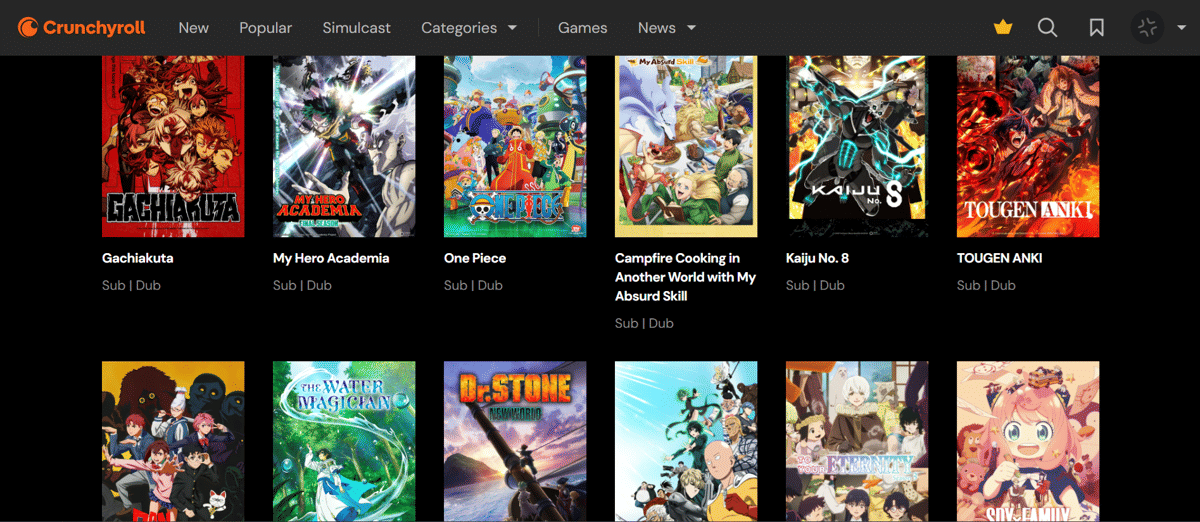Open the Spy x Family poster

(1028, 442)
